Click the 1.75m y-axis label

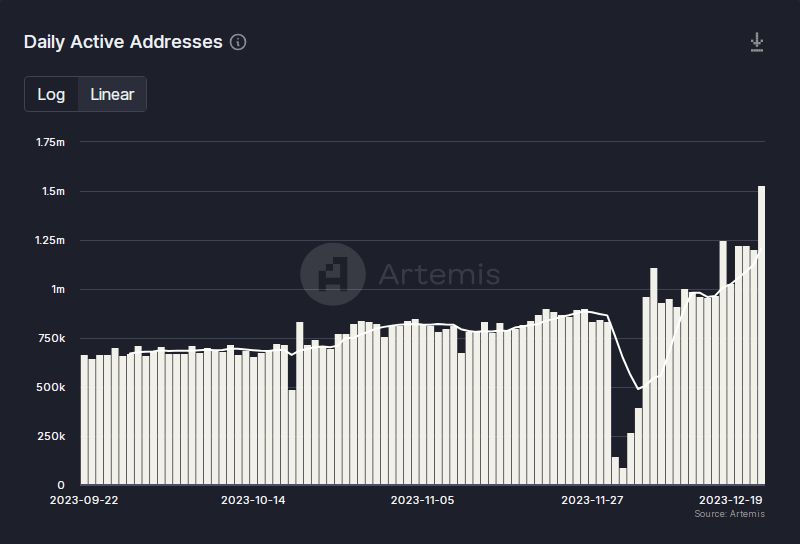50,142
